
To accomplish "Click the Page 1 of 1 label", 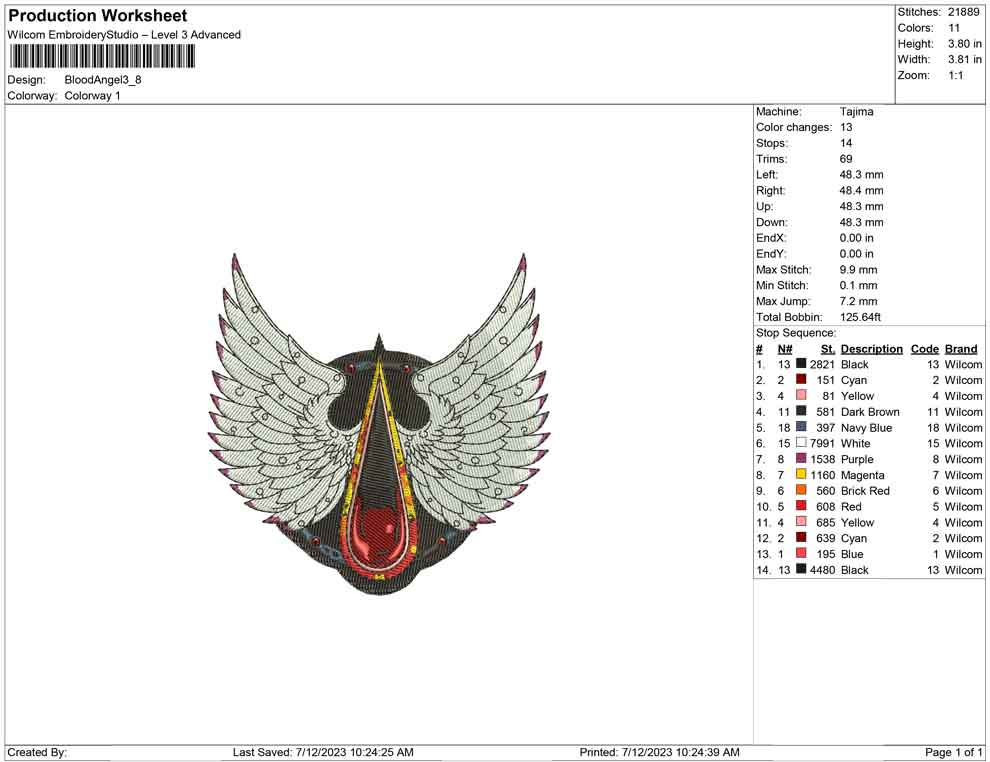I will pyautogui.click(x=953, y=752).
